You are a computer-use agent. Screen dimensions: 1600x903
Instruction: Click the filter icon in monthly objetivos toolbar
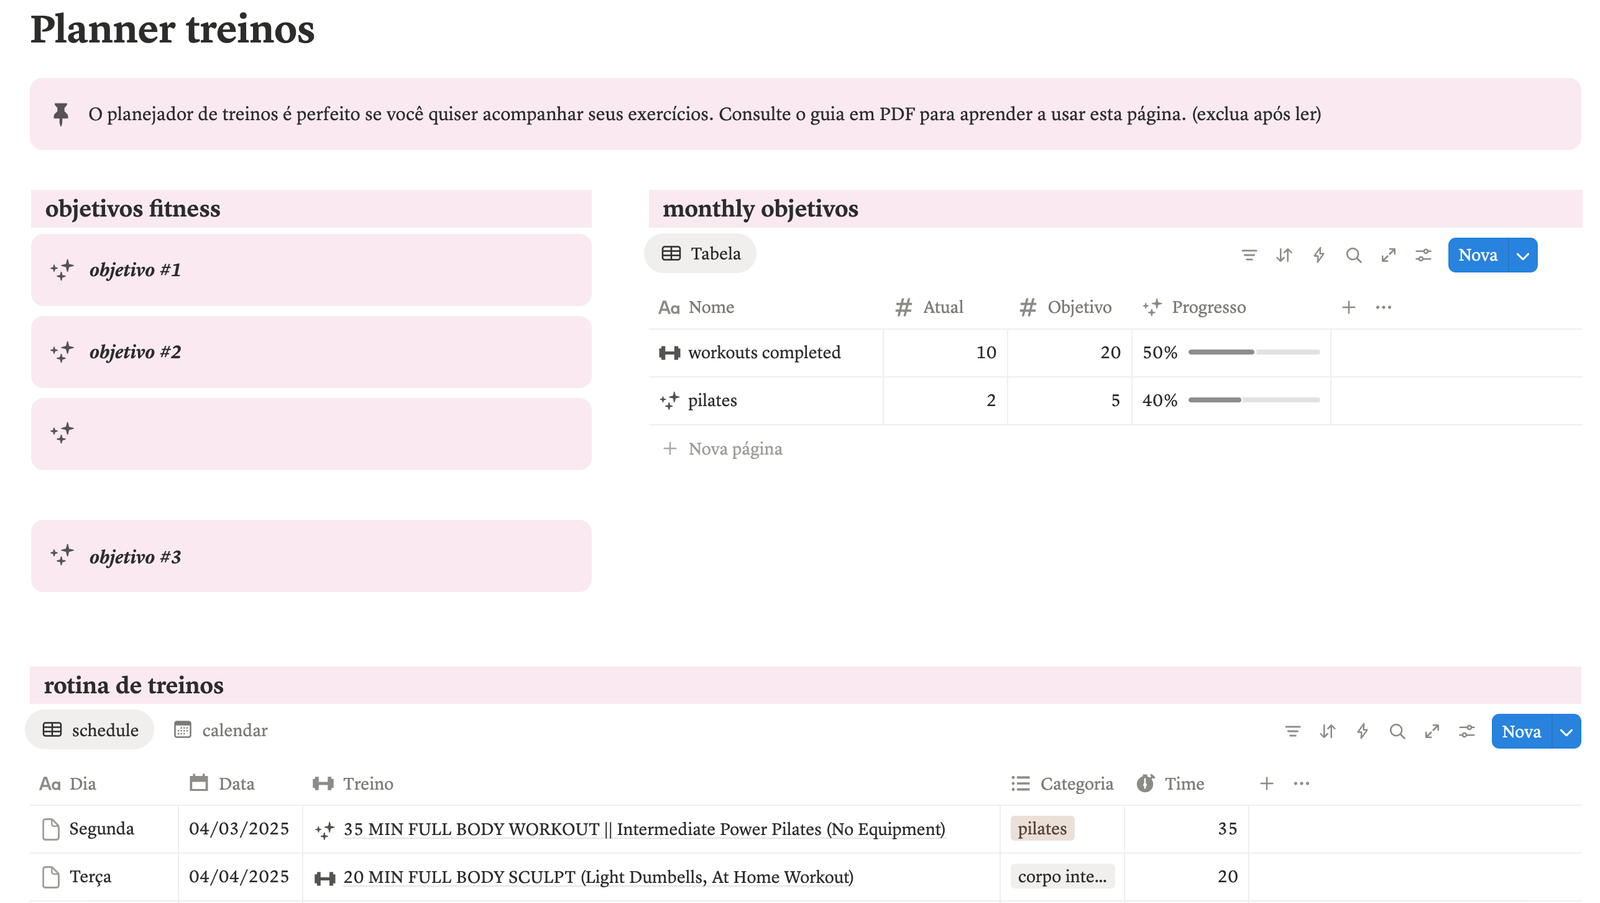pyautogui.click(x=1249, y=255)
